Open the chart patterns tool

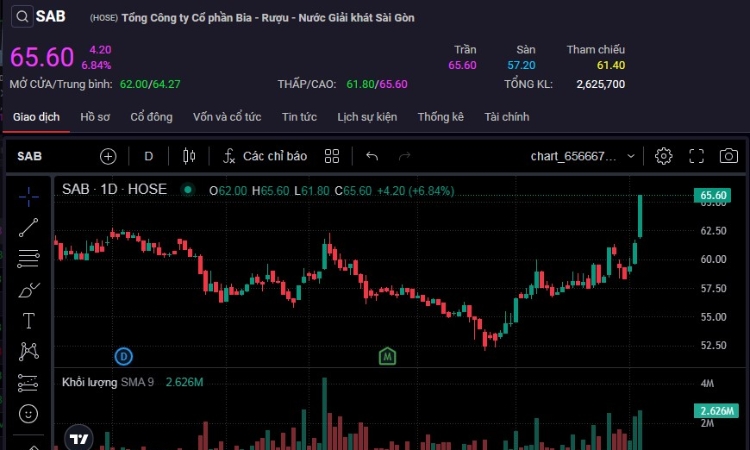(x=29, y=351)
